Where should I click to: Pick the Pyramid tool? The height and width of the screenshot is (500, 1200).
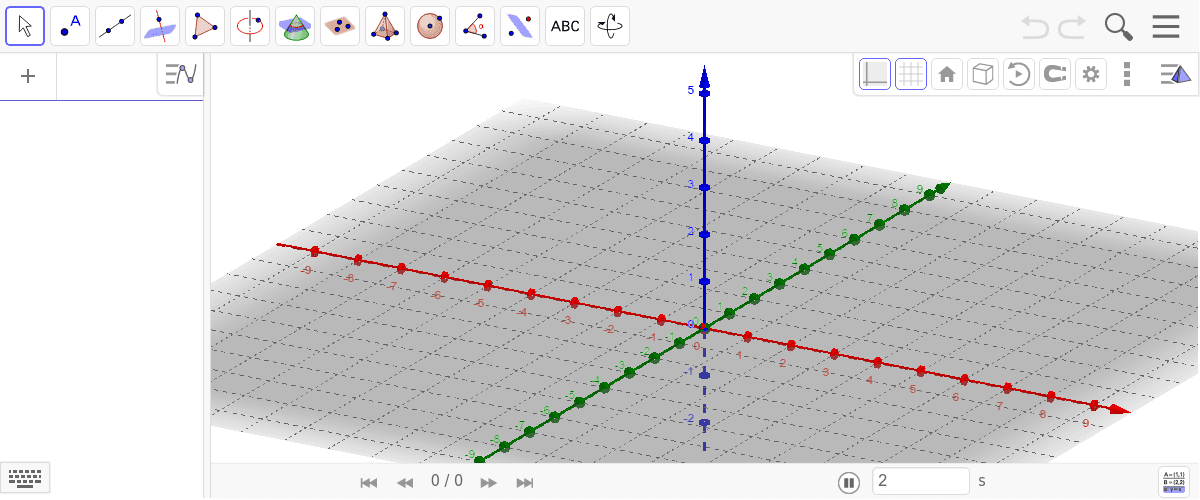pyautogui.click(x=385, y=26)
